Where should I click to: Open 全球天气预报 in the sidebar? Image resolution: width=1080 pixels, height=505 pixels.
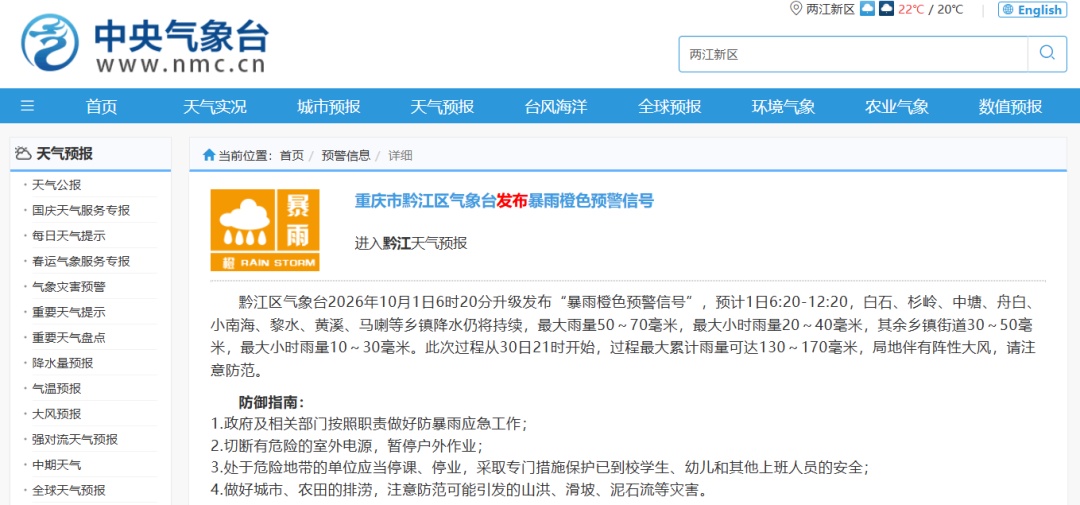69,491
